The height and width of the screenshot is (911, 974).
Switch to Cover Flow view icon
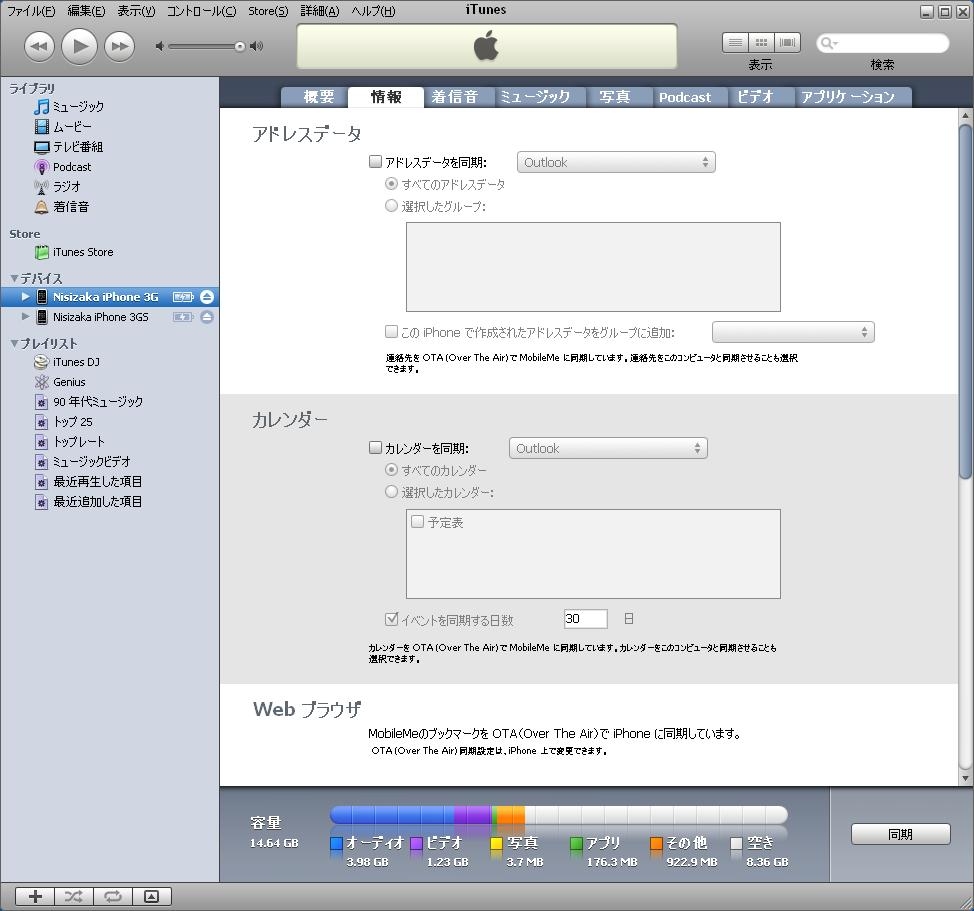tap(788, 43)
